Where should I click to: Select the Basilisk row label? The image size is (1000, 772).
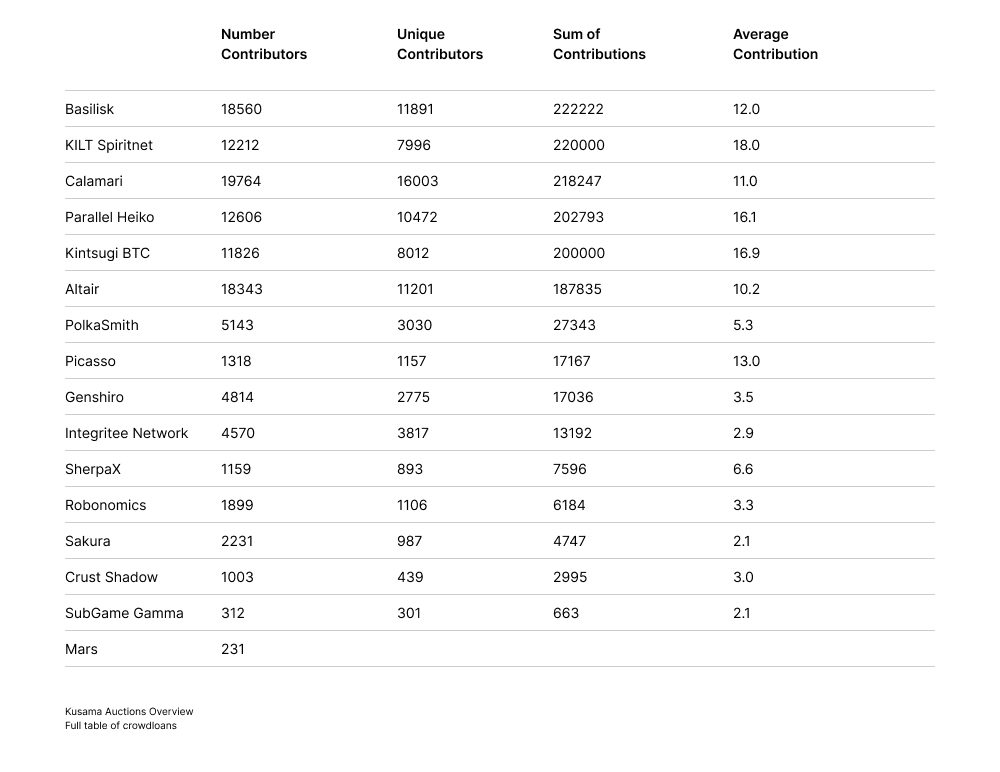tap(90, 109)
